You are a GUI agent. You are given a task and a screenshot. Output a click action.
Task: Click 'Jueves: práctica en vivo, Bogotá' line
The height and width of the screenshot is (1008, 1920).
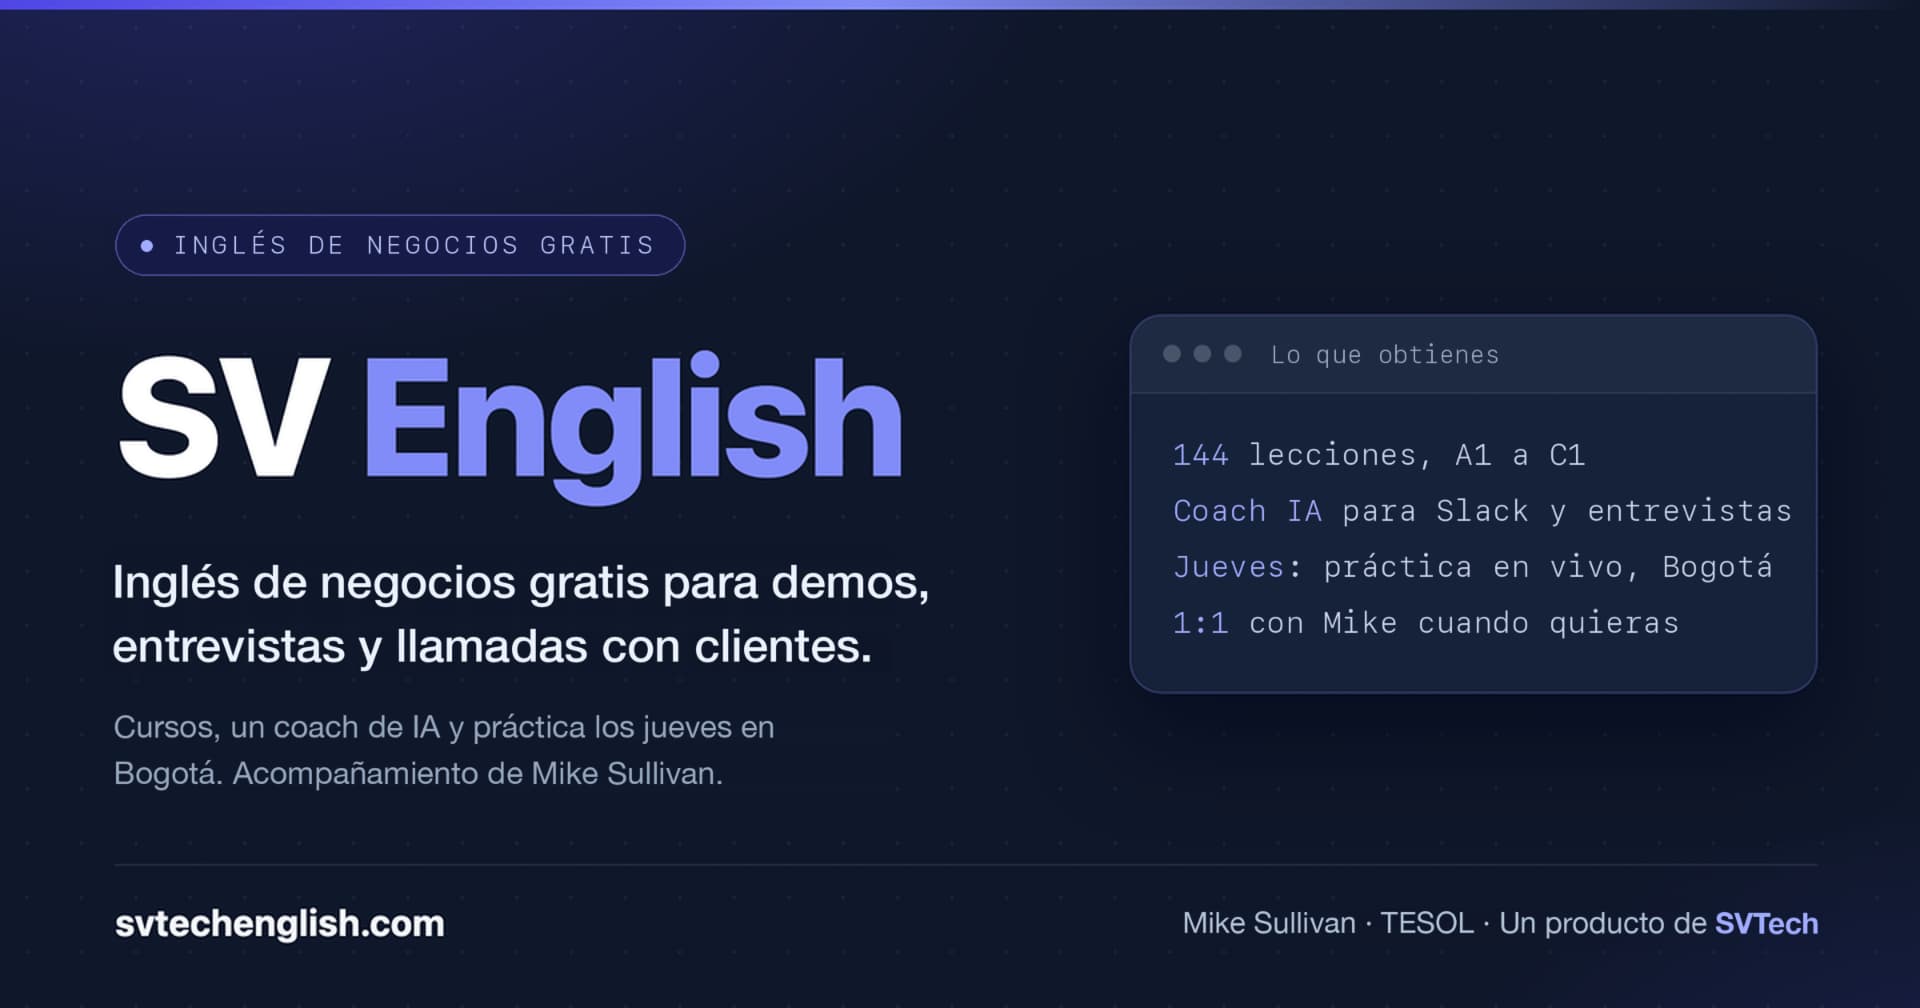pyautogui.click(x=1473, y=567)
